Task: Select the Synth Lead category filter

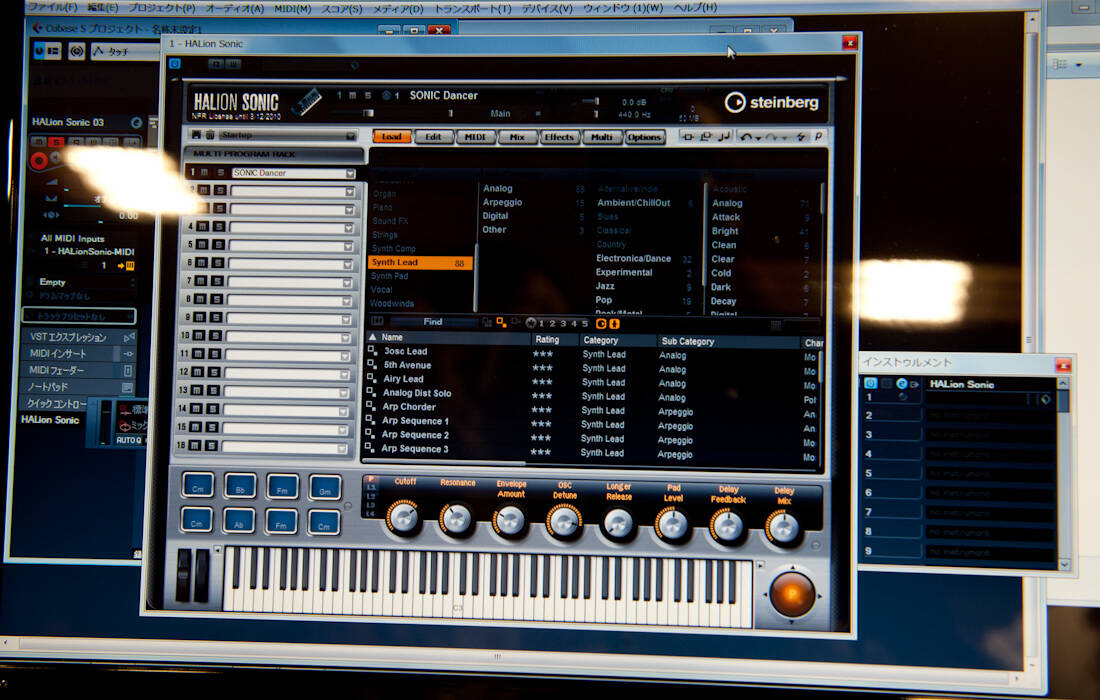Action: pyautogui.click(x=420, y=262)
